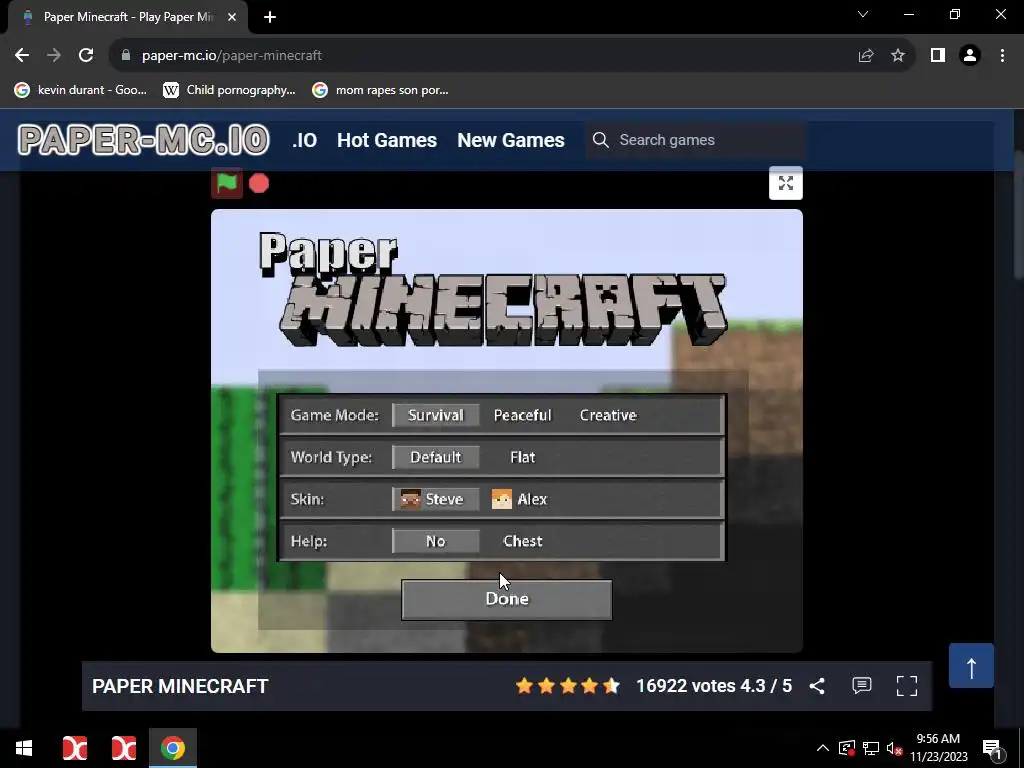Reload the page with the refresh icon
This screenshot has height=768, width=1024.
[86, 56]
